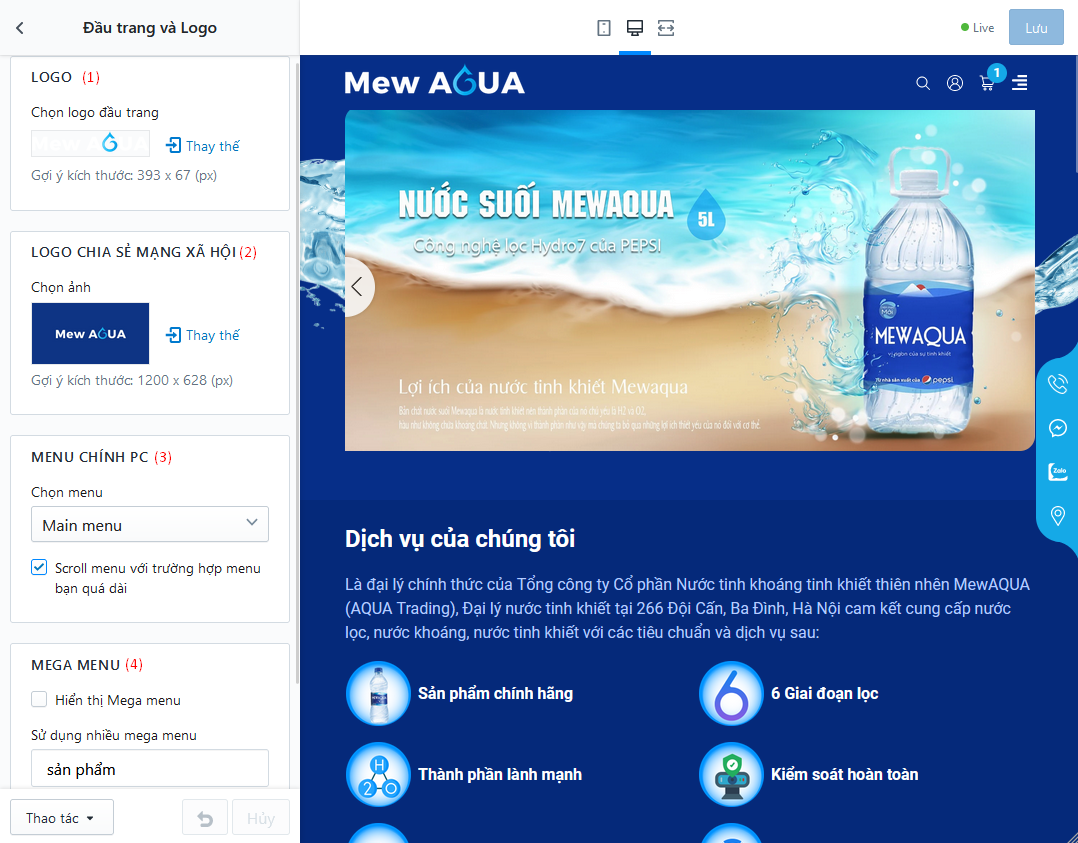Open the Thao tác dropdown
Image resolution: width=1078 pixels, height=843 pixels.
point(62,818)
